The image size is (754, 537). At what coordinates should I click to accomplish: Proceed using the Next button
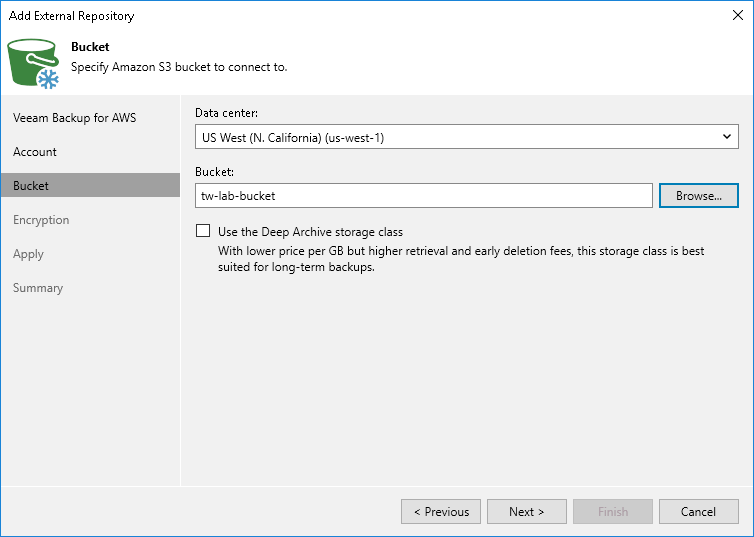click(x=527, y=512)
